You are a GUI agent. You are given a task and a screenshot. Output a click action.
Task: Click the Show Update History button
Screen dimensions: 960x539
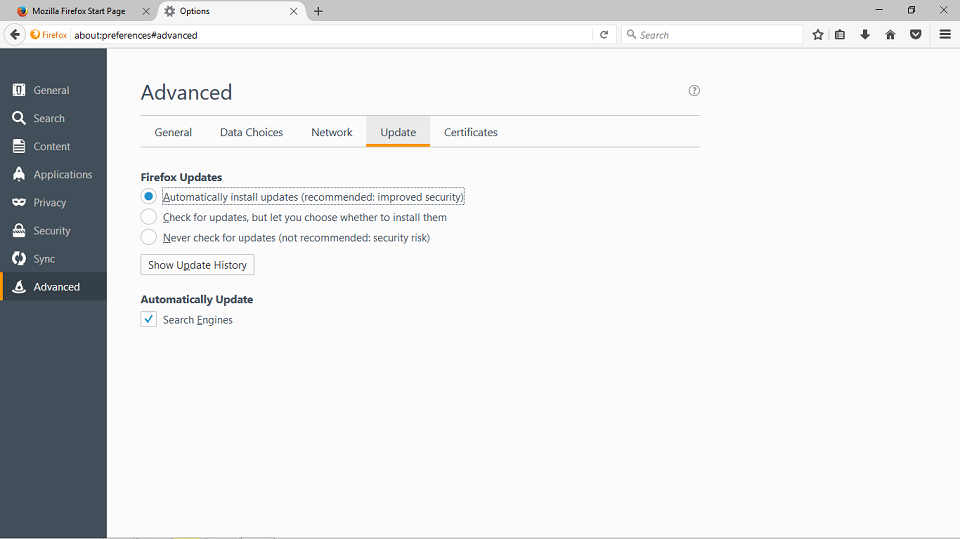click(197, 265)
